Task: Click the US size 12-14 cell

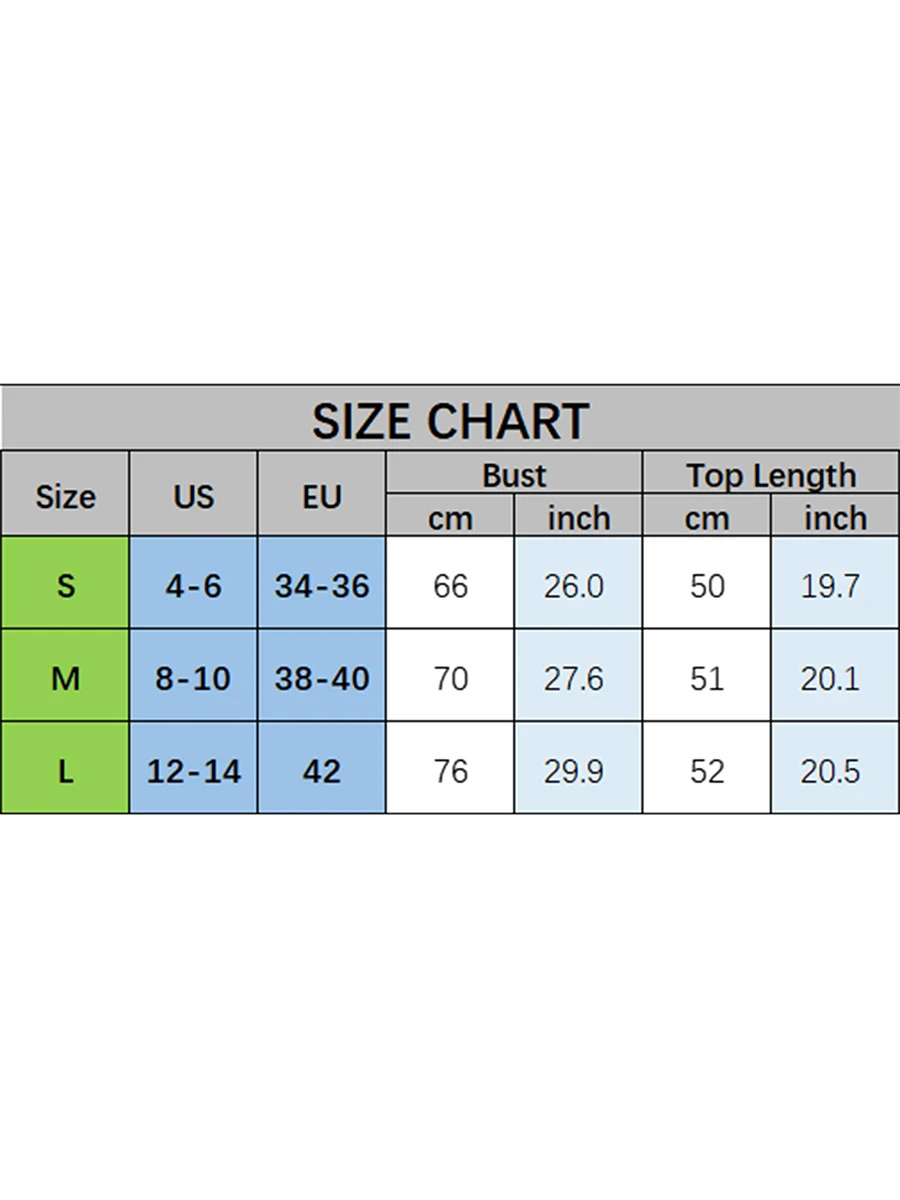Action: tap(193, 768)
